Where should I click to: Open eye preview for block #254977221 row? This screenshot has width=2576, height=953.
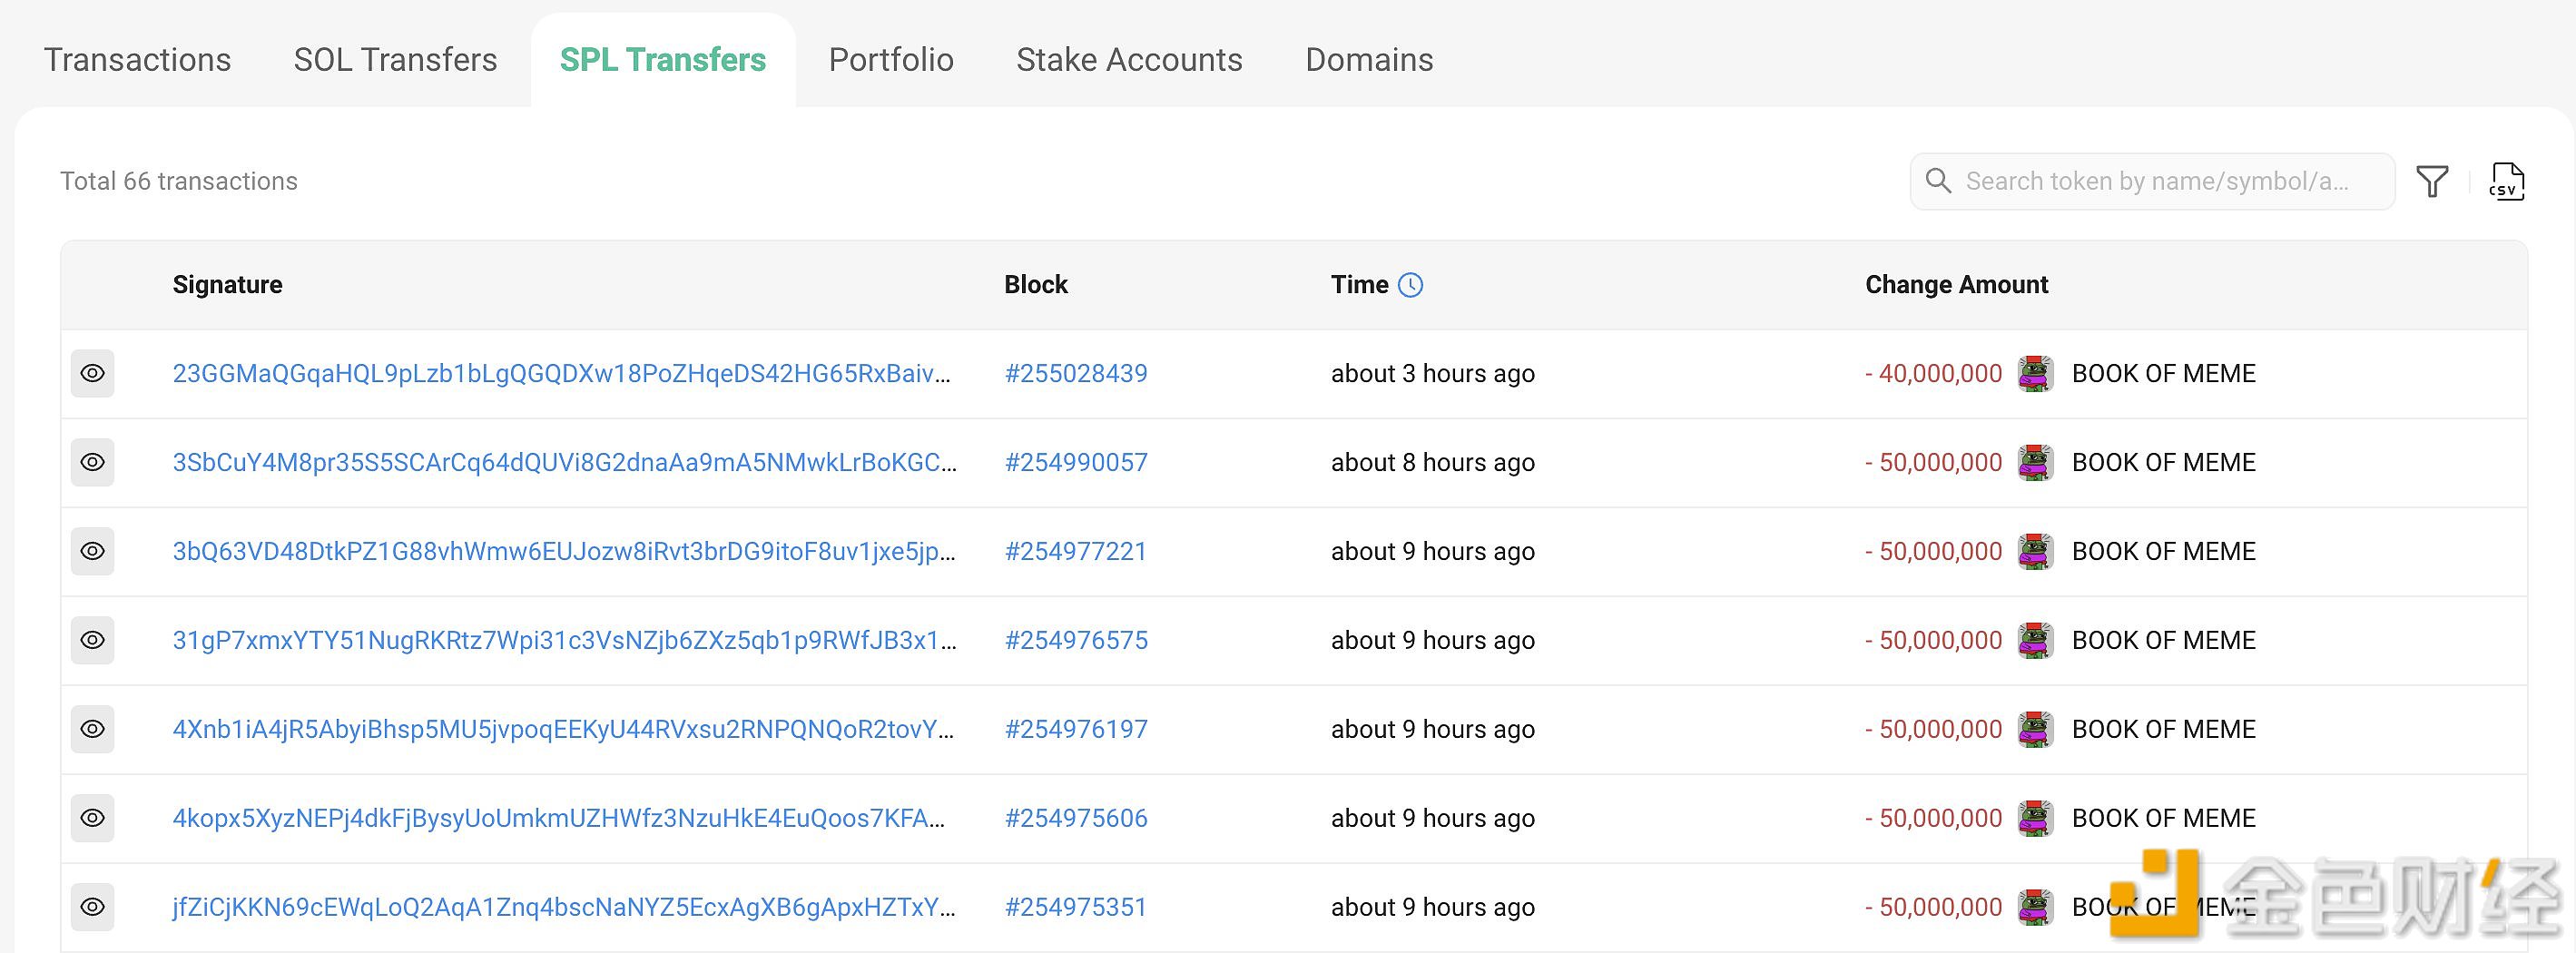click(x=93, y=551)
